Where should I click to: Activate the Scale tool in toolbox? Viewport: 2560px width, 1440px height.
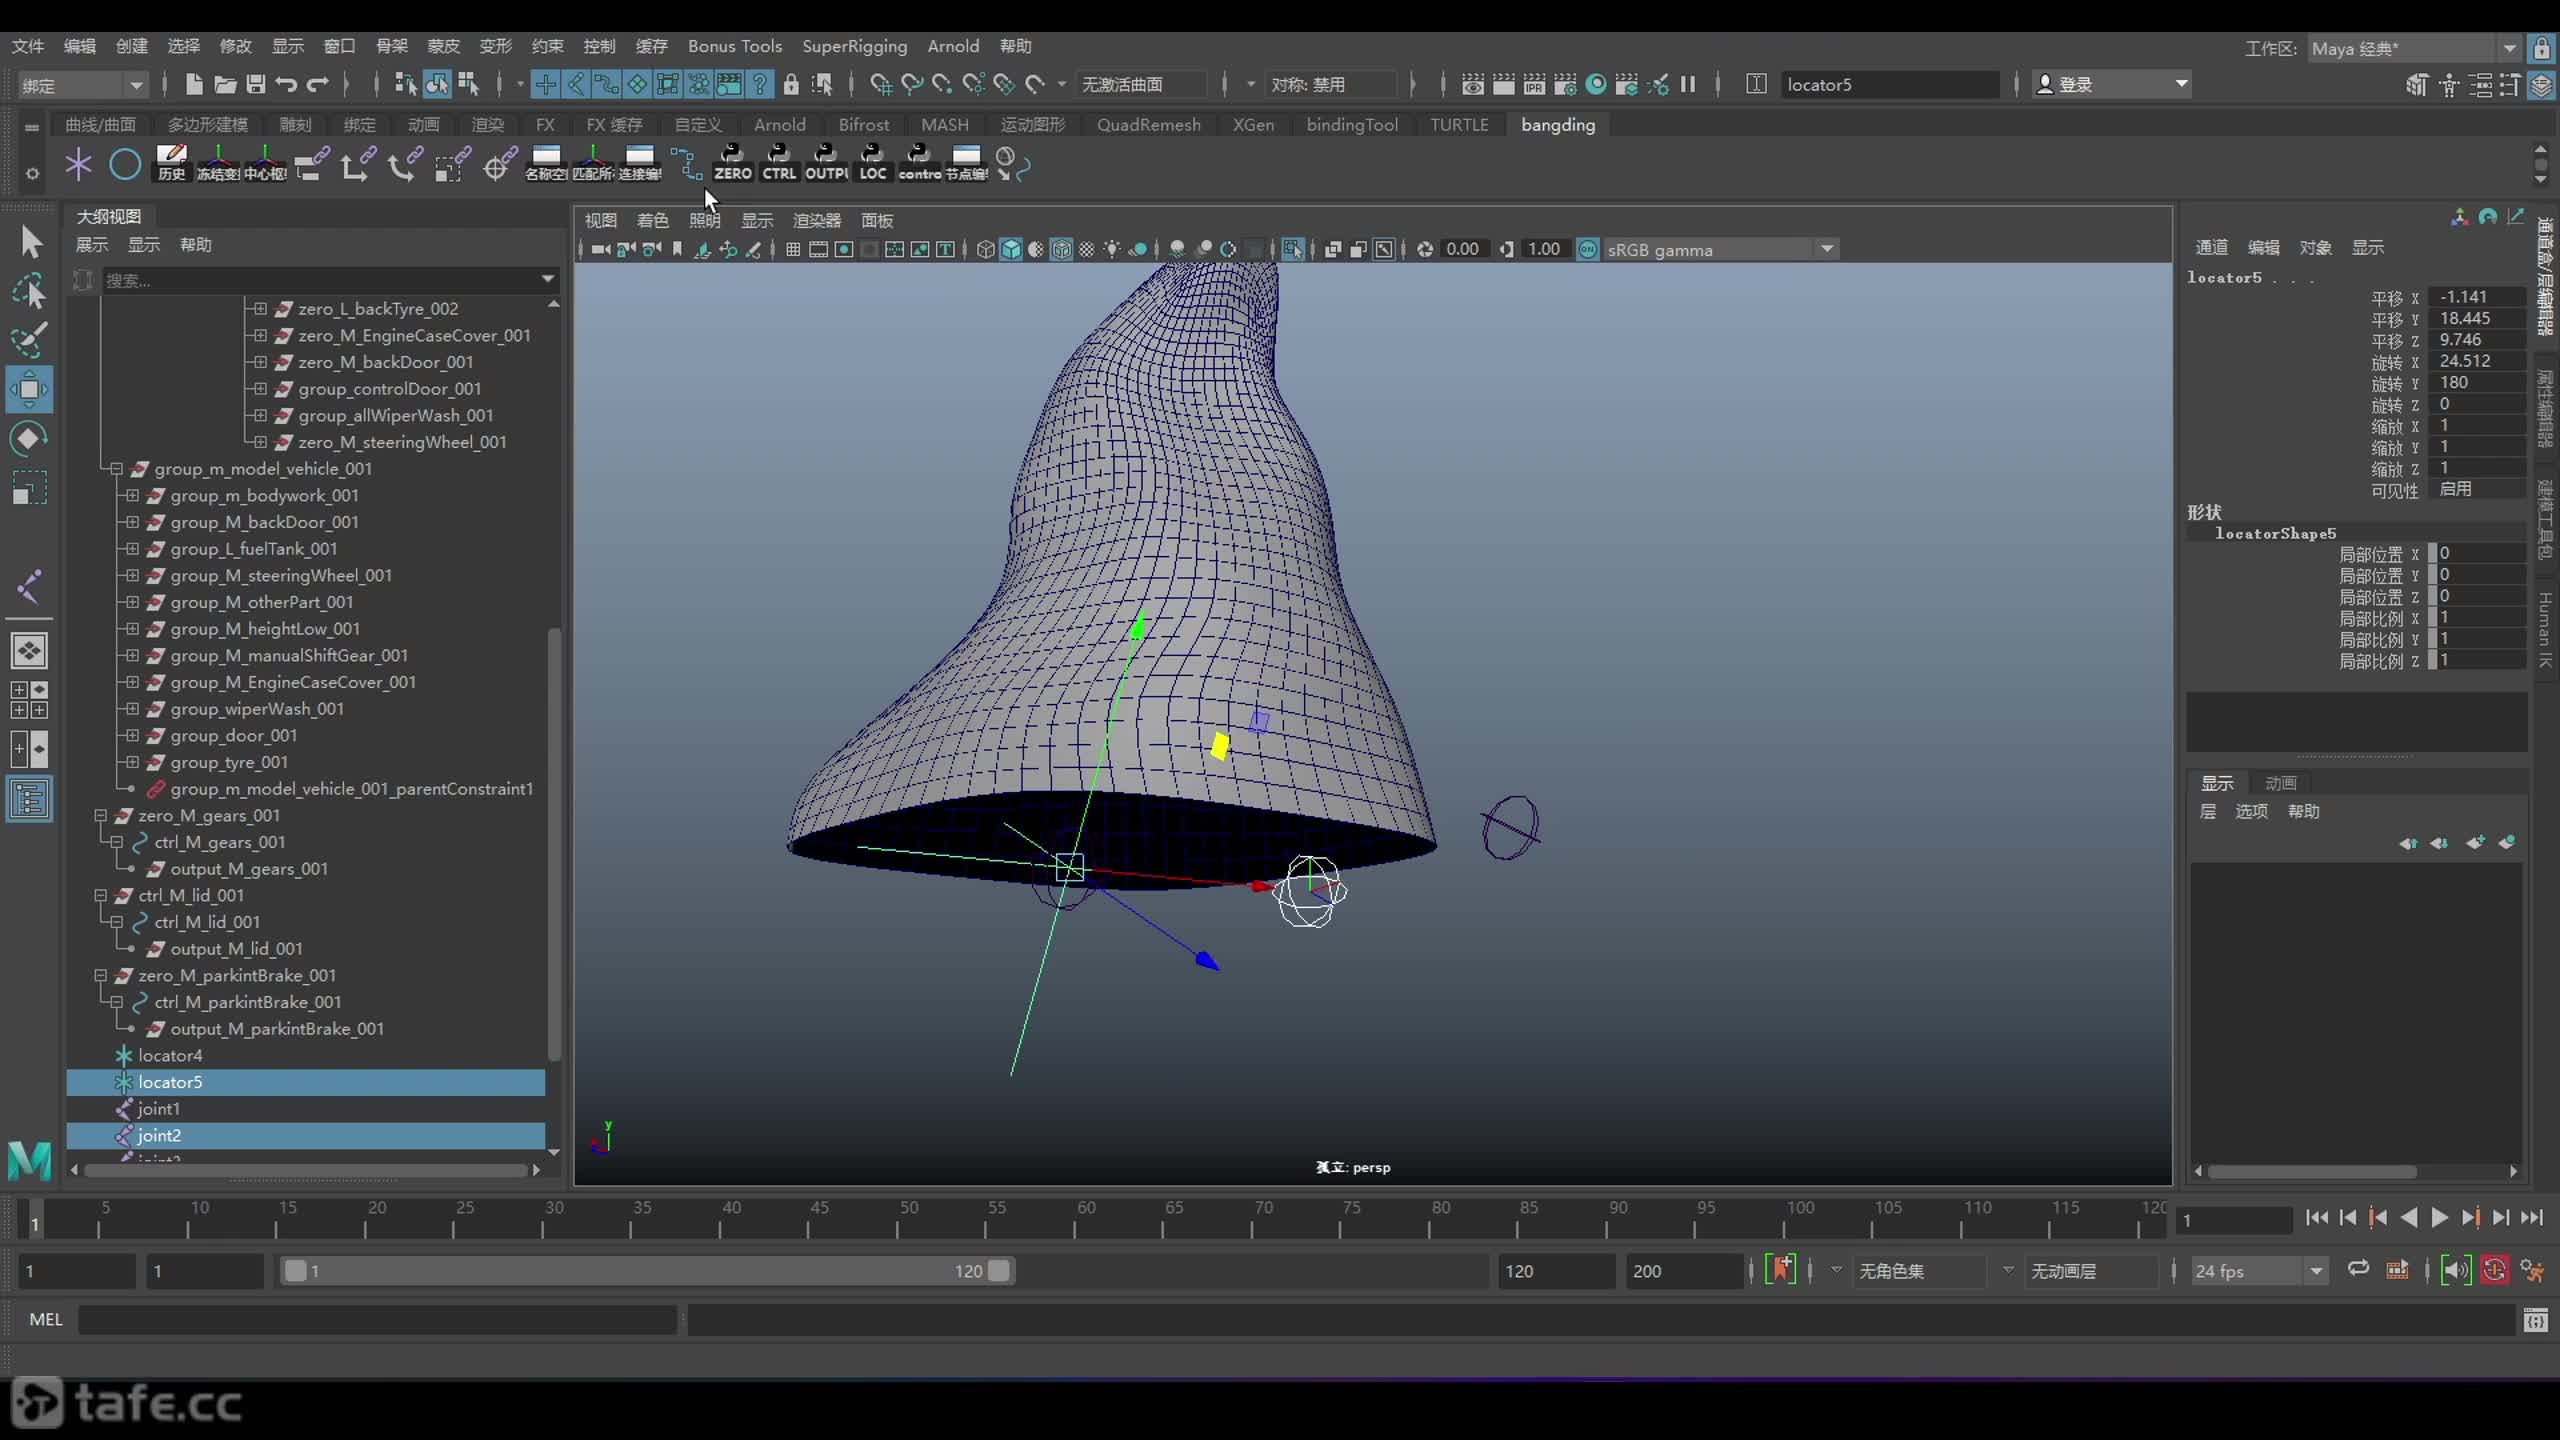coord(29,488)
